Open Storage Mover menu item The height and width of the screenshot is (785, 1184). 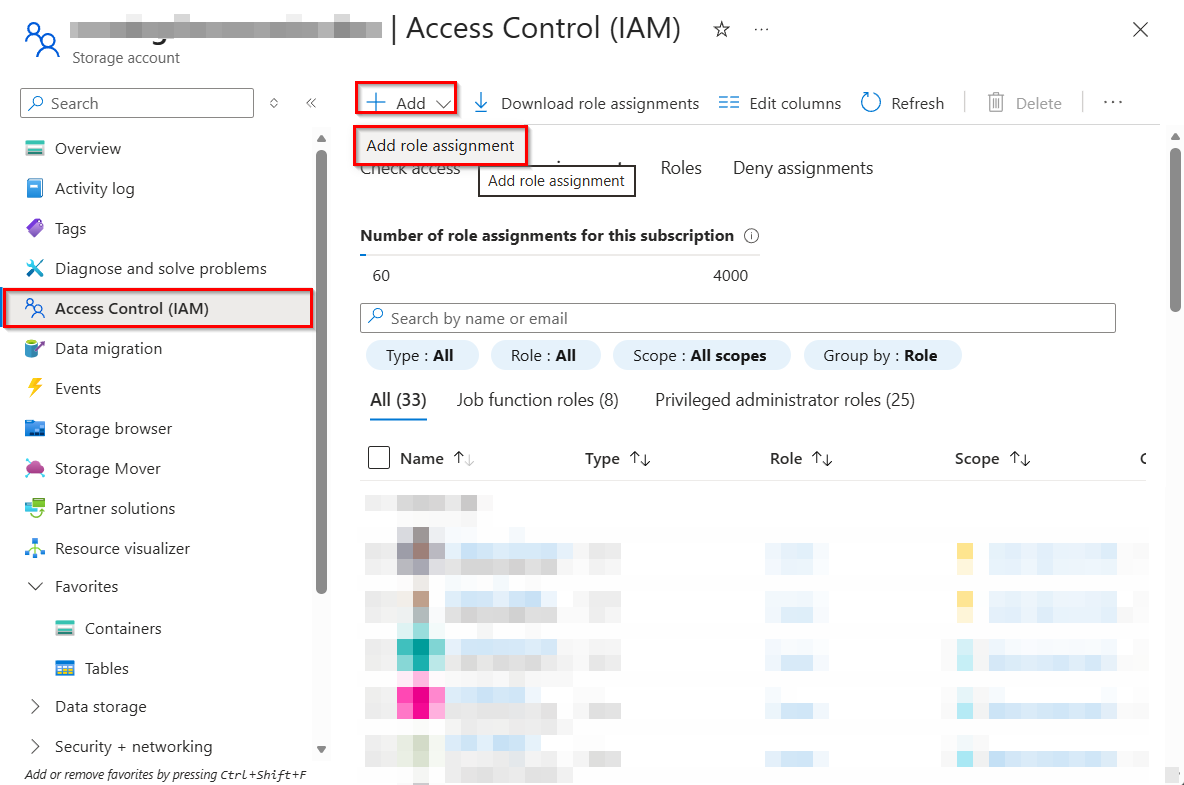pyautogui.click(x=107, y=468)
